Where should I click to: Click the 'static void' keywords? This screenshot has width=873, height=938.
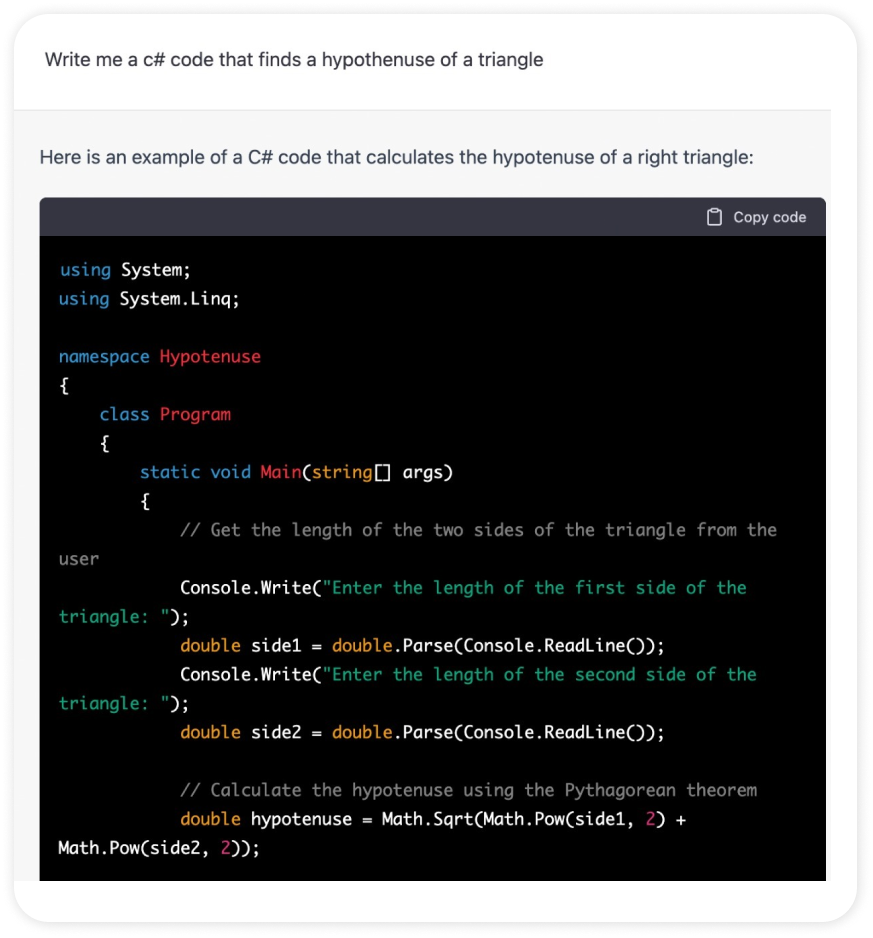pyautogui.click(x=195, y=472)
